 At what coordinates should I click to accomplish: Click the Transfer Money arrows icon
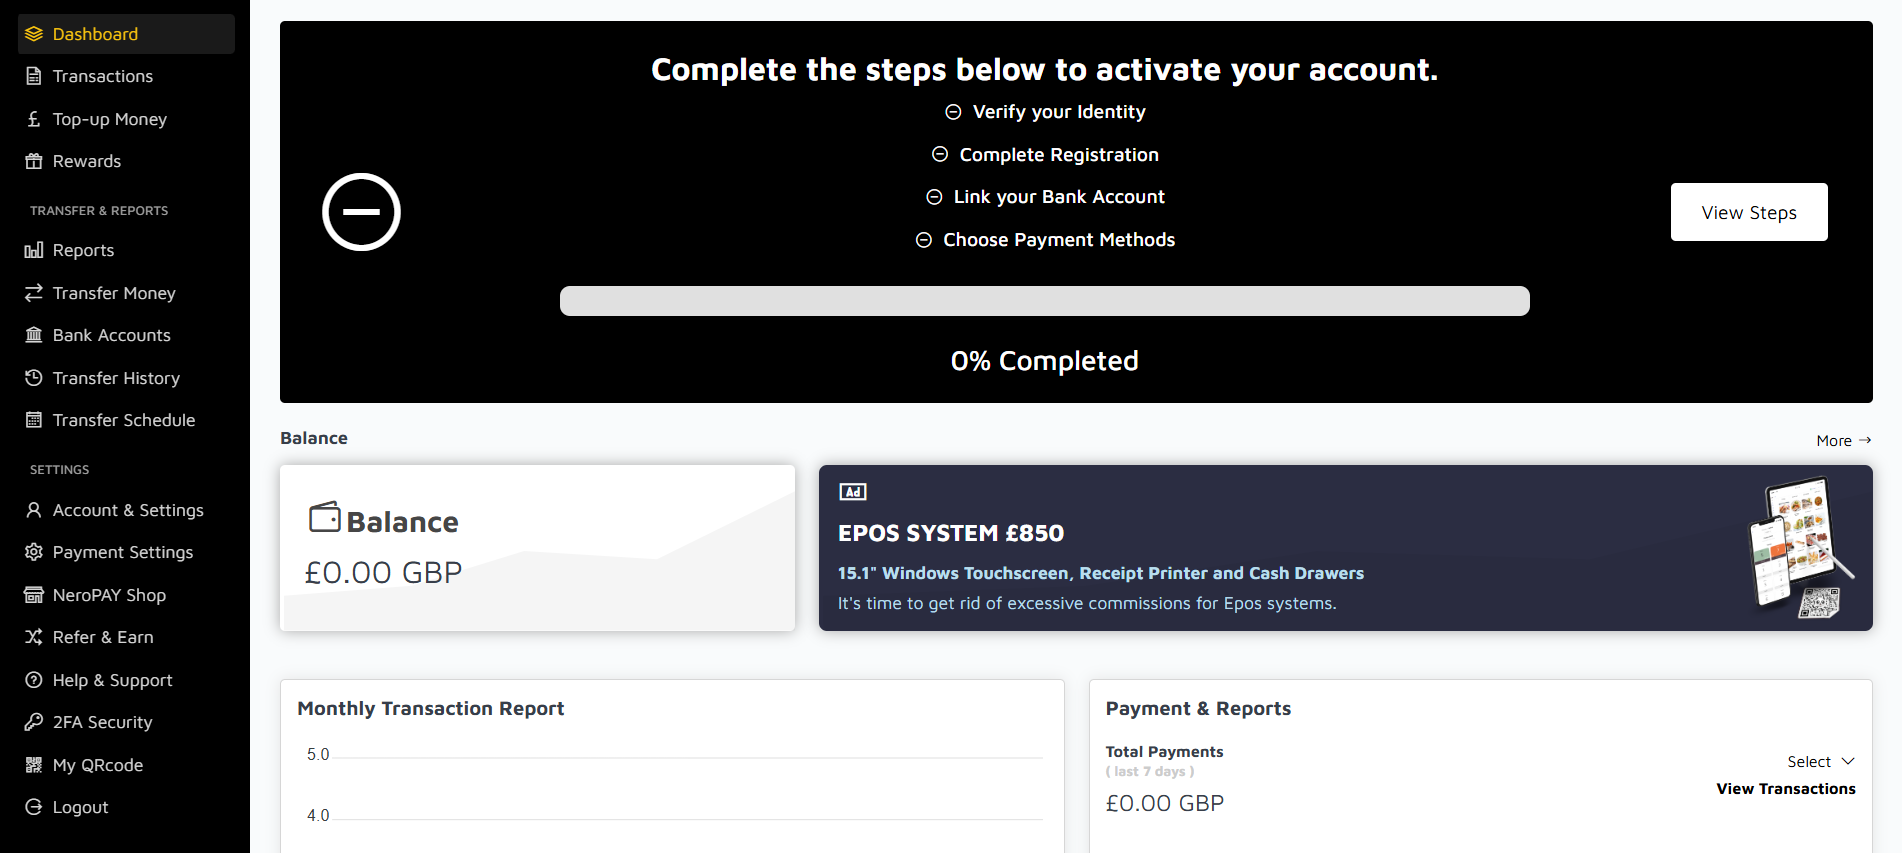click(x=34, y=293)
